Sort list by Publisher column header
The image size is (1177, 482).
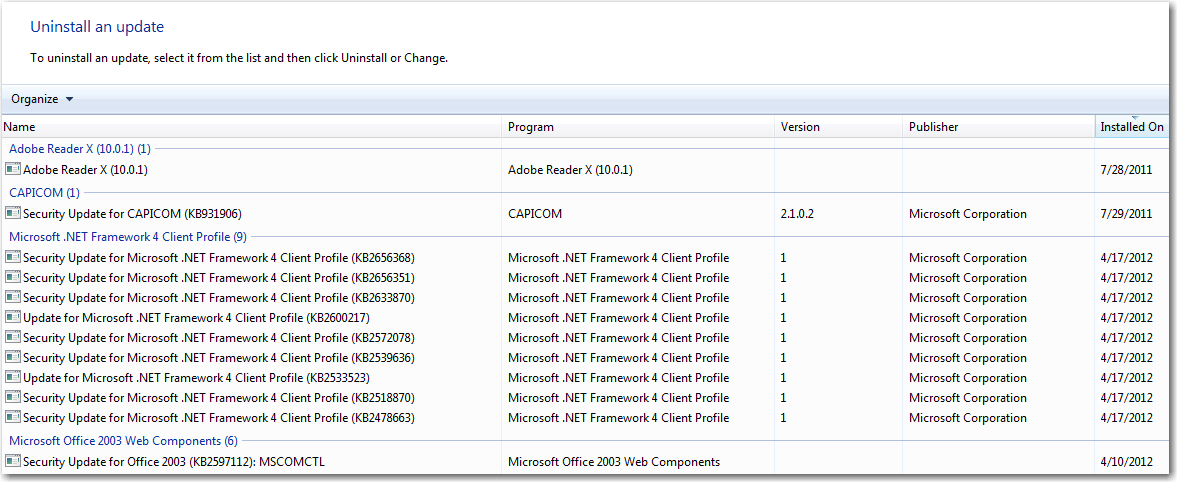click(998, 127)
